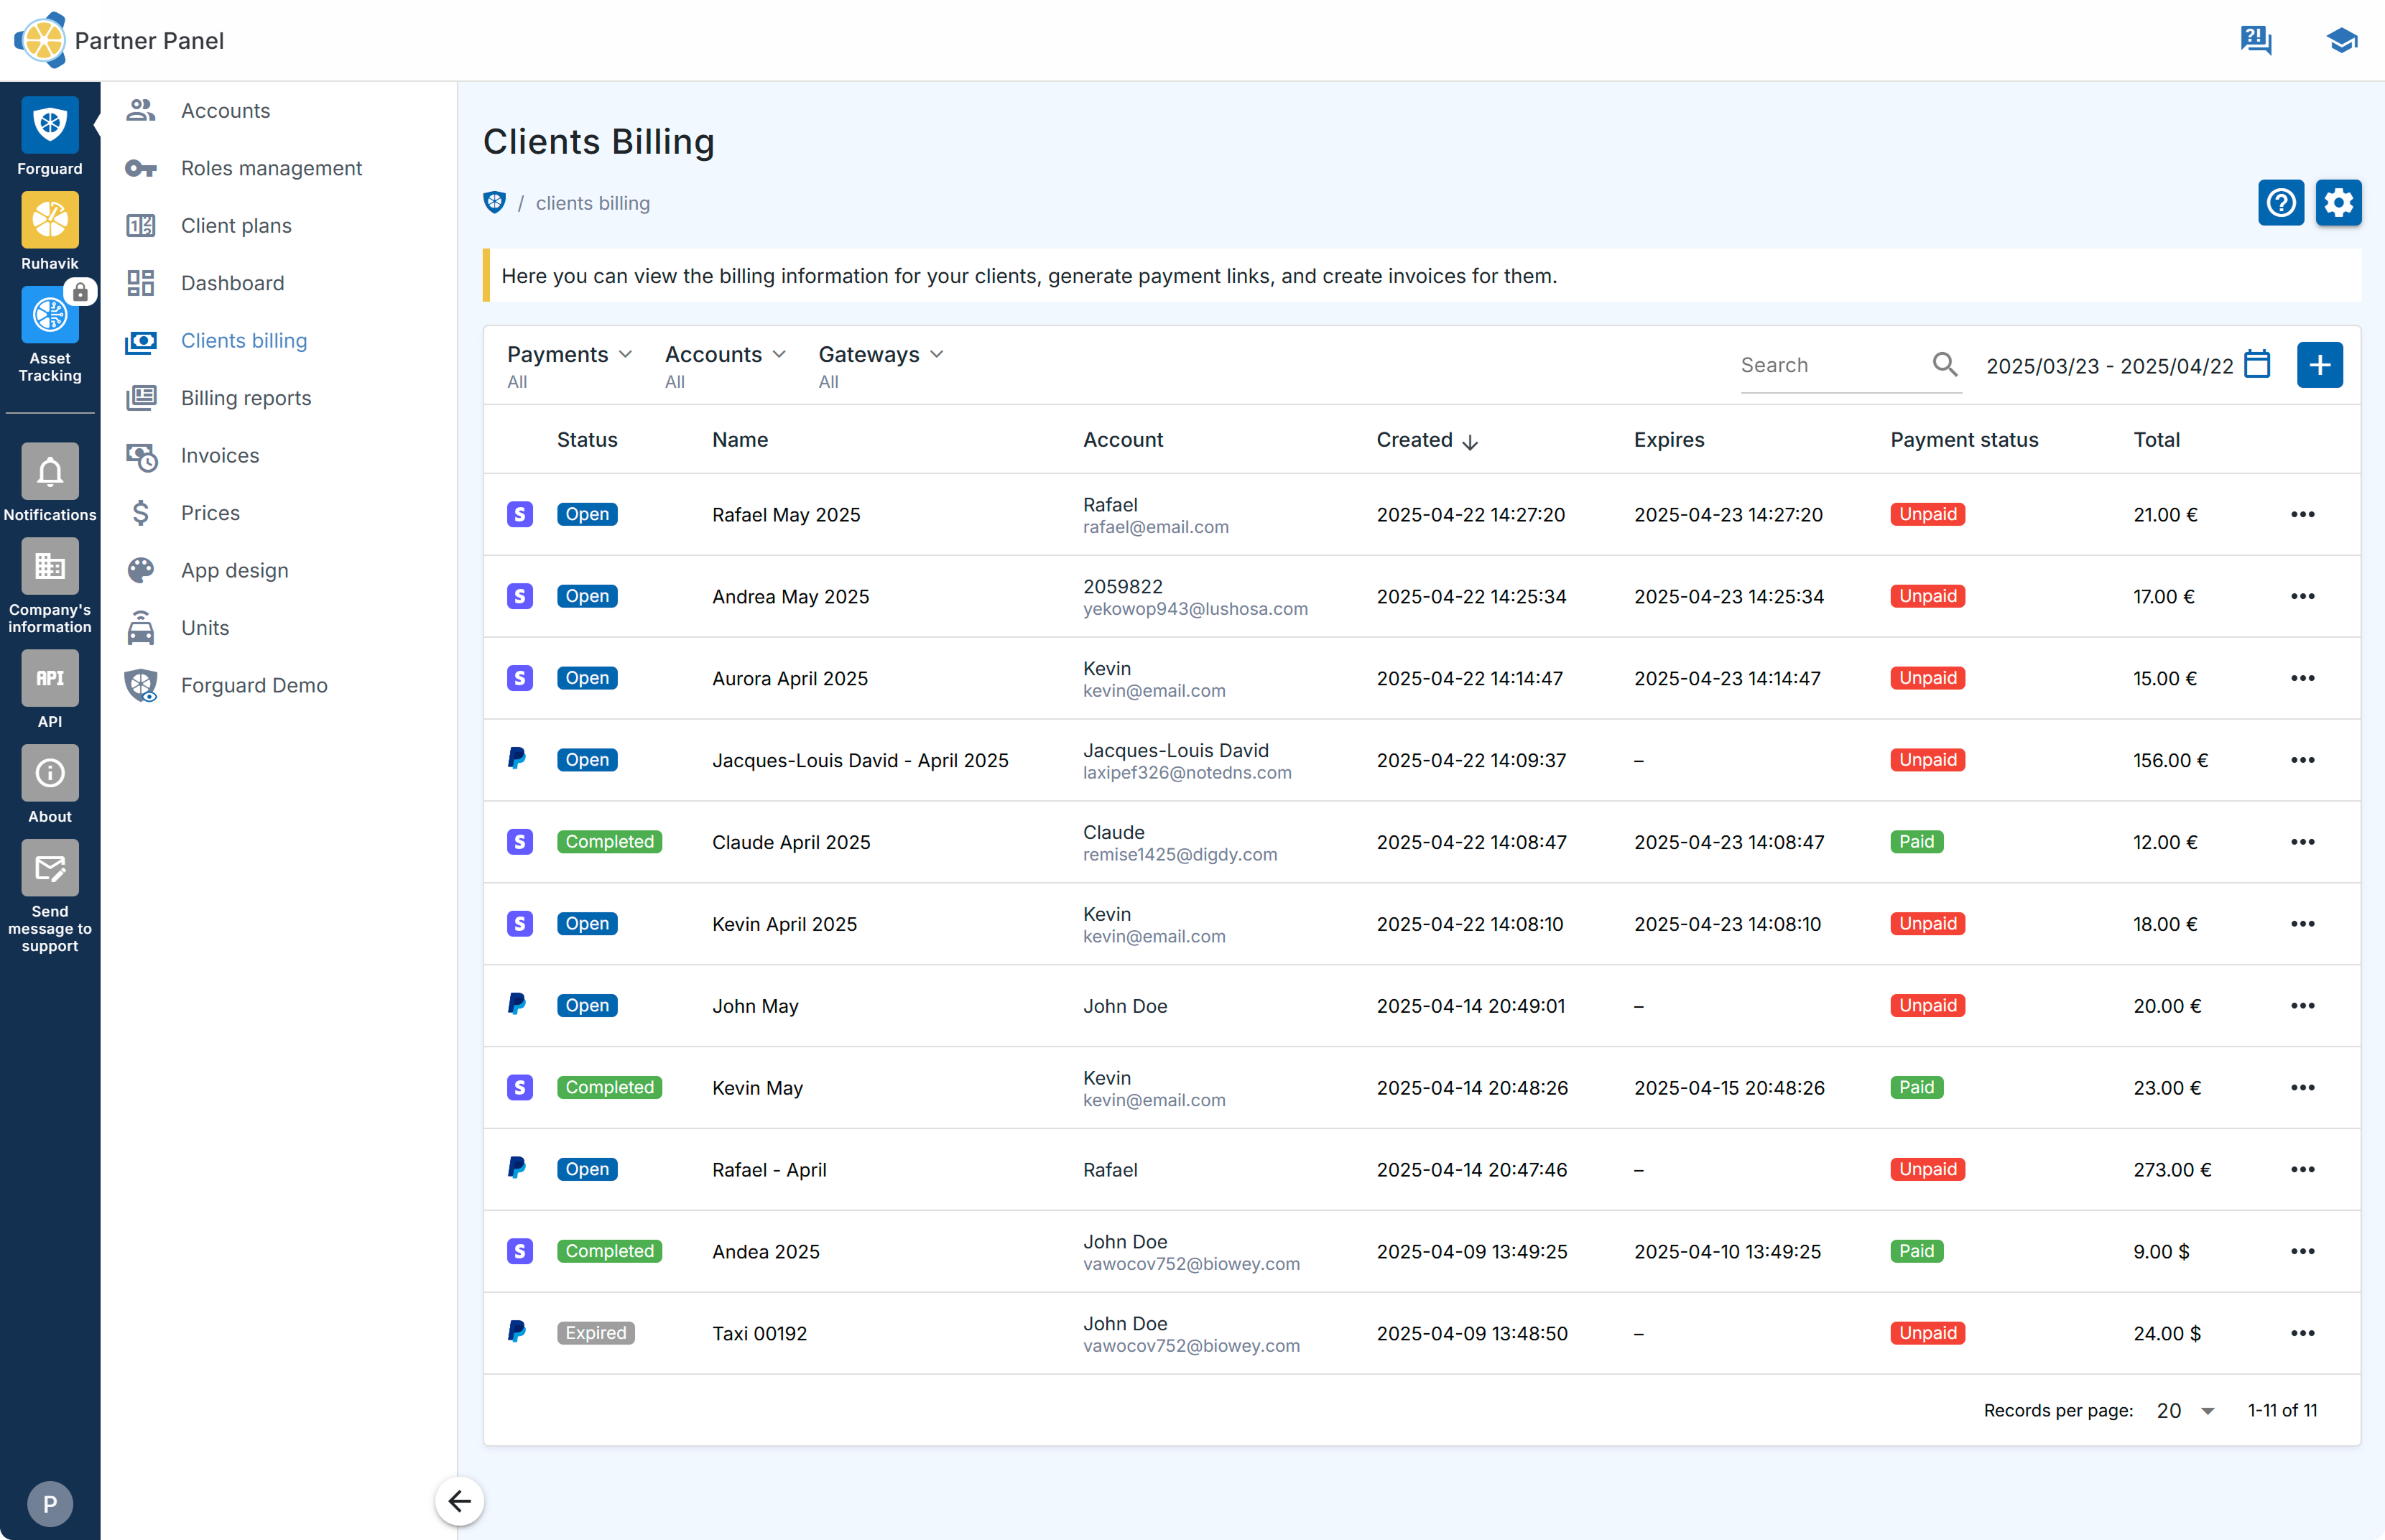Open the date range calendar icon

(x=2257, y=365)
